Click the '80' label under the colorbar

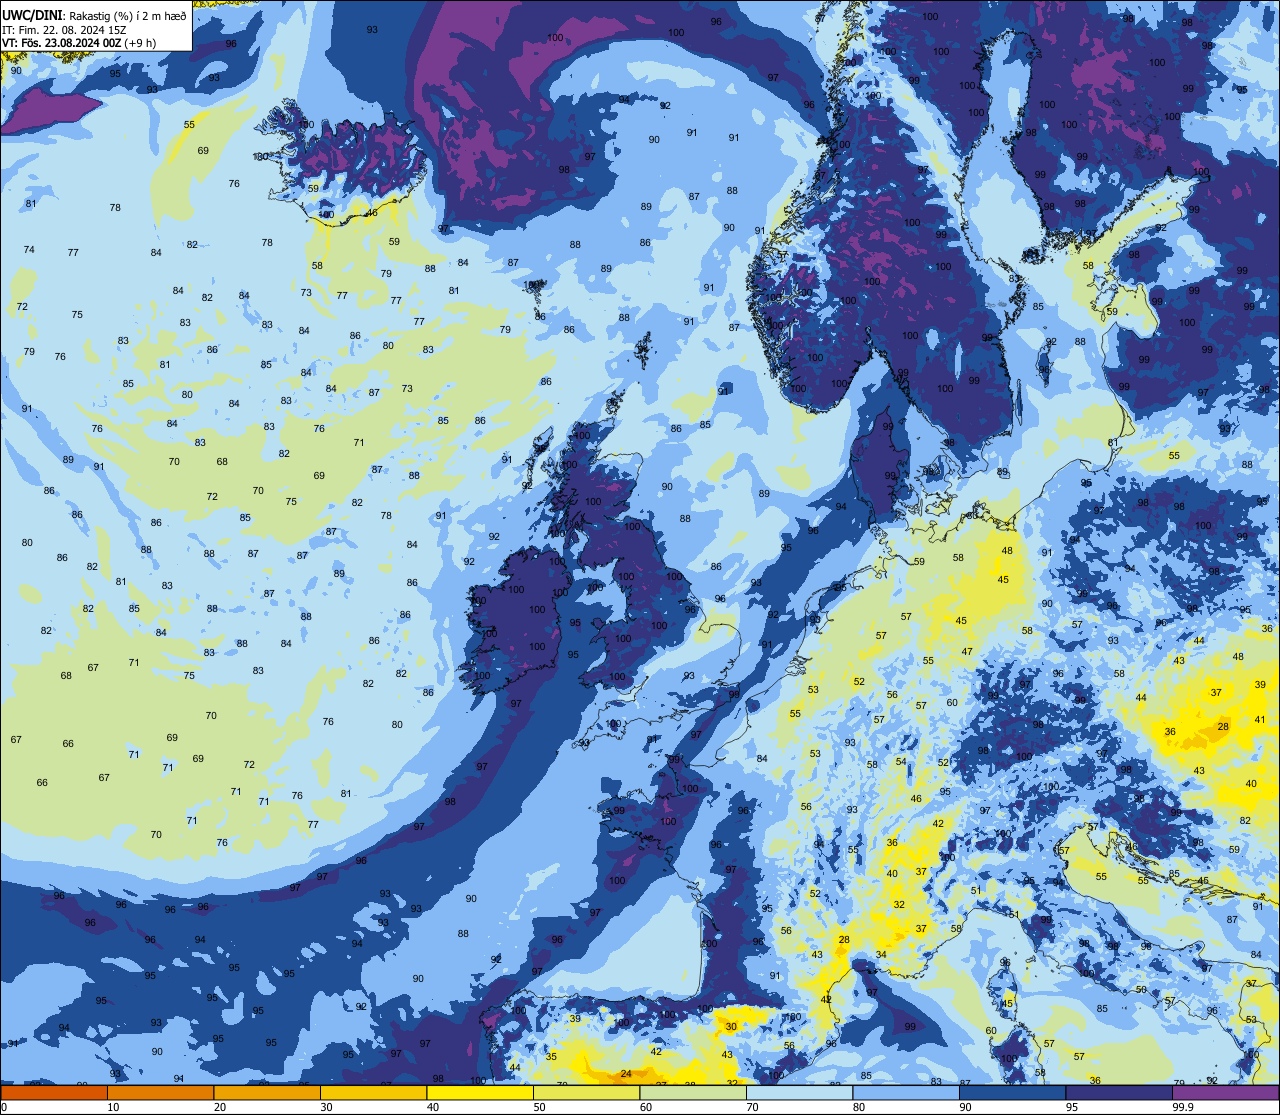click(x=860, y=1107)
